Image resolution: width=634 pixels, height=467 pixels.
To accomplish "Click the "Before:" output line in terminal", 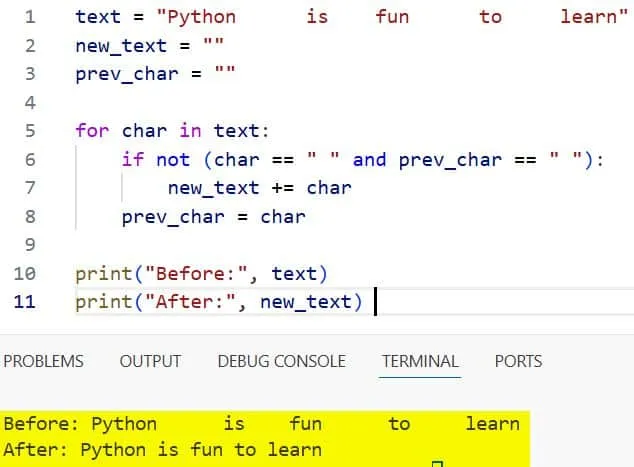I will point(260,424).
